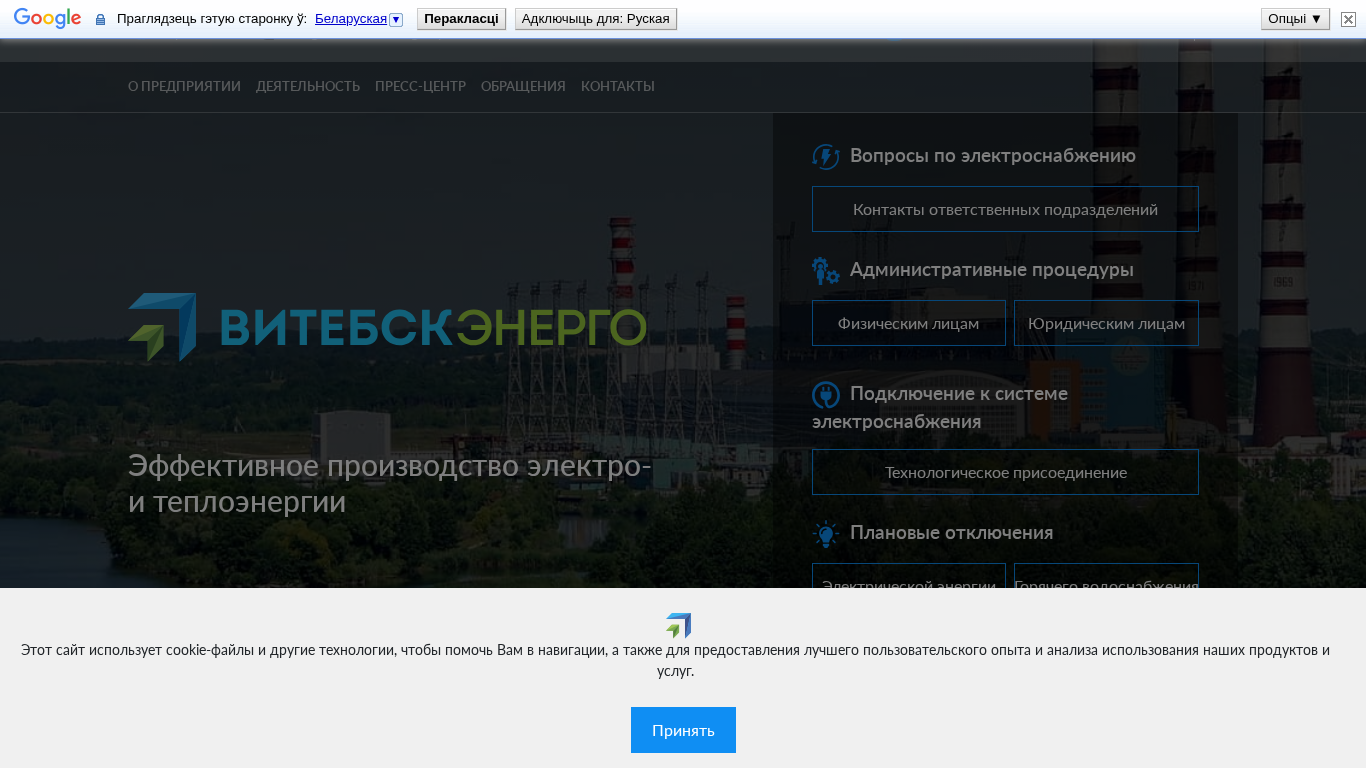Select Юридическим лицам procedures
Image resolution: width=1366 pixels, height=768 pixels.
tap(1106, 323)
